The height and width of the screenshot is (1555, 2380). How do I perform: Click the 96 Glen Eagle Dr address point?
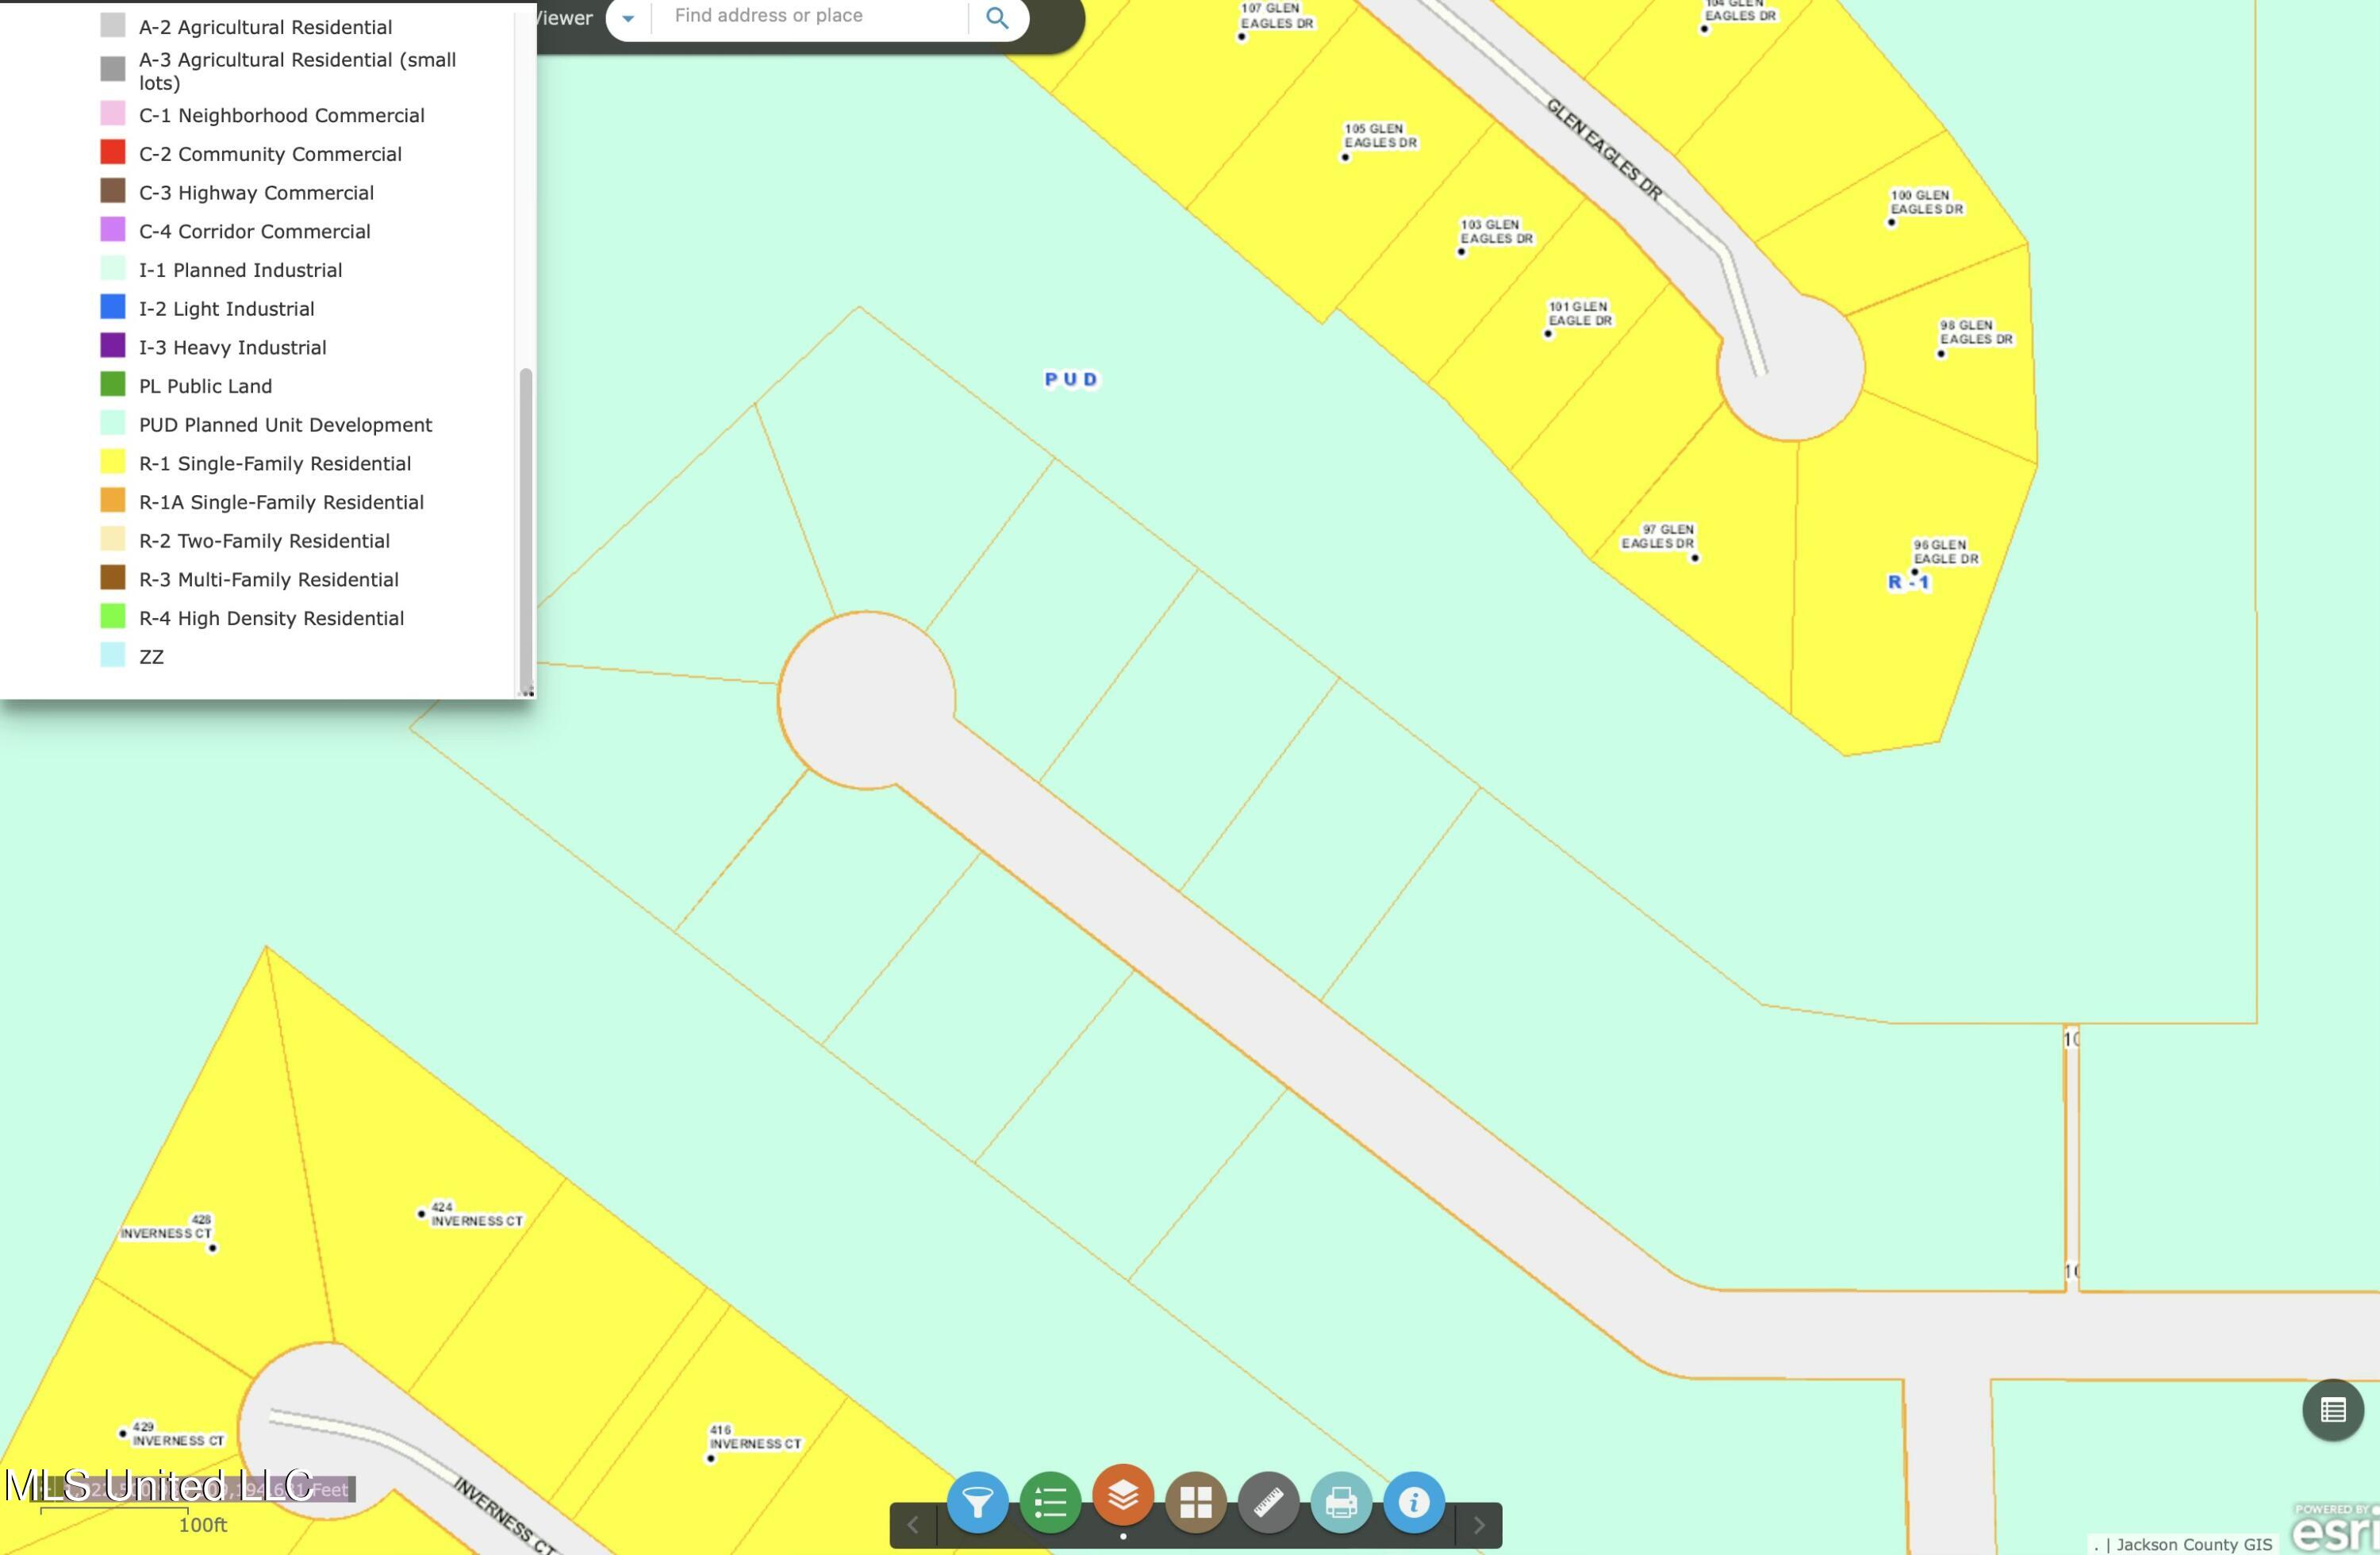1915,572
